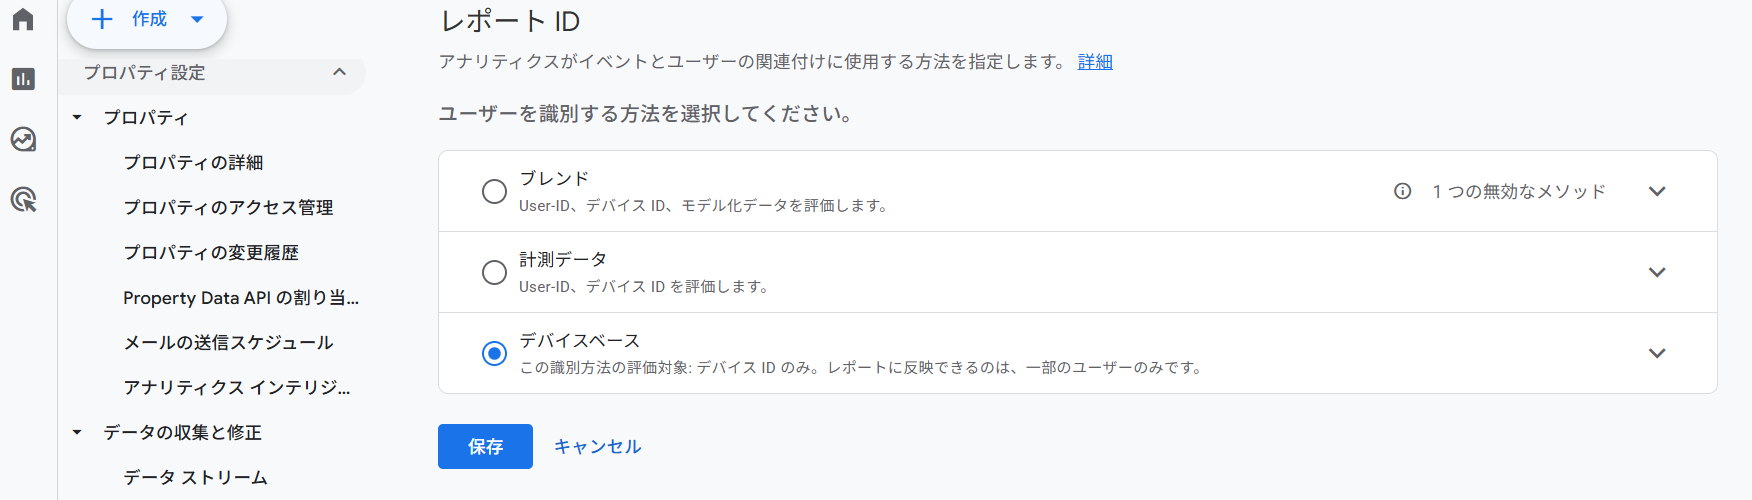The height and width of the screenshot is (500, 1752).
Task: Expand the ブレンド row chevron
Action: point(1657,191)
